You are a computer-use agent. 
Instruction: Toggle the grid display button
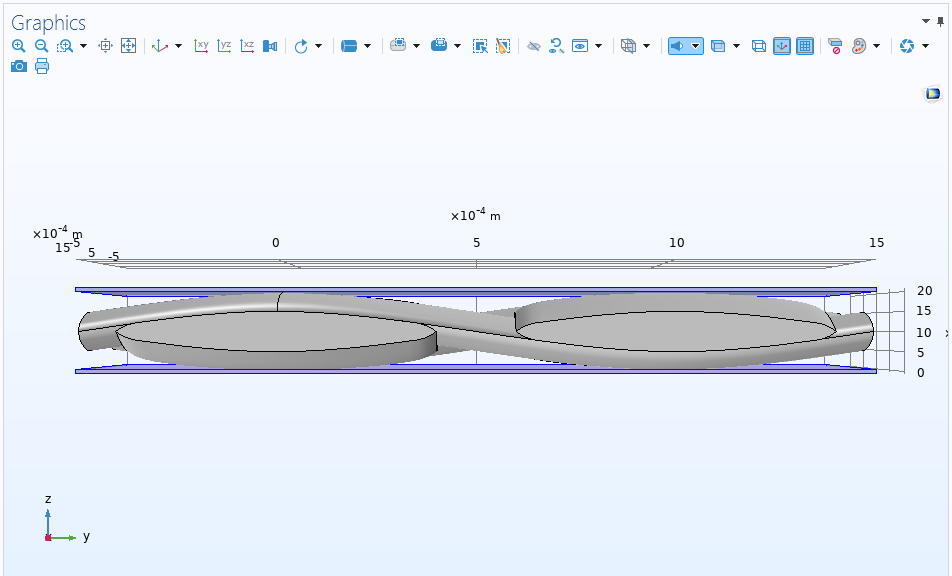tap(805, 46)
